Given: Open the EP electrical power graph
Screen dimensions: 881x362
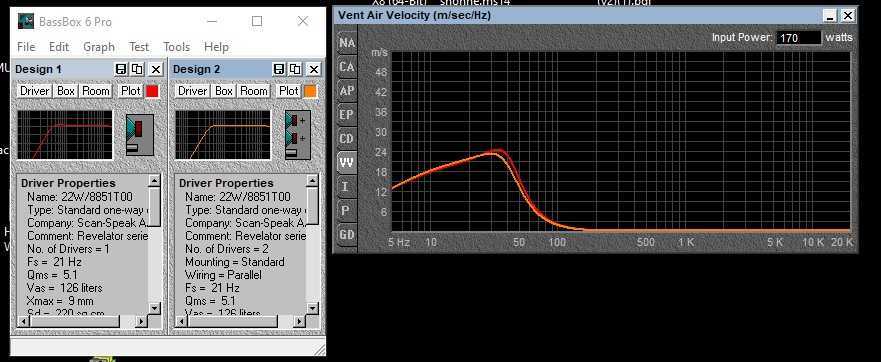Looking at the screenshot, I should (x=347, y=115).
